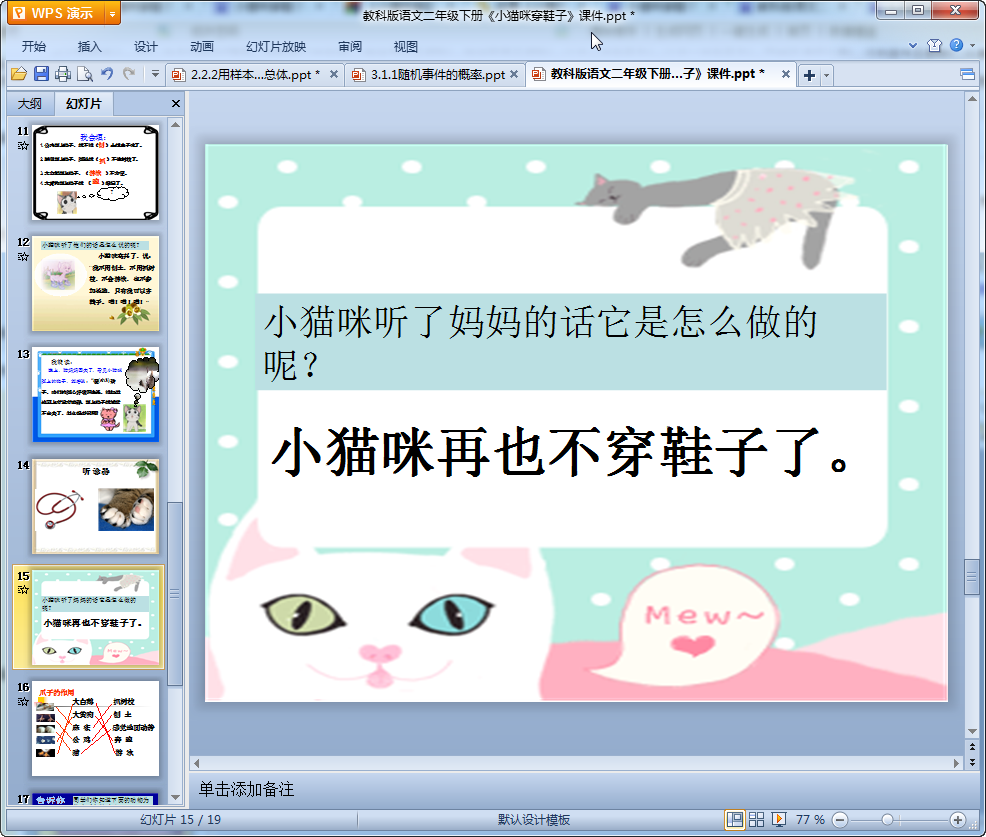
Task: Switch to slide sorter view icon
Action: [756, 819]
